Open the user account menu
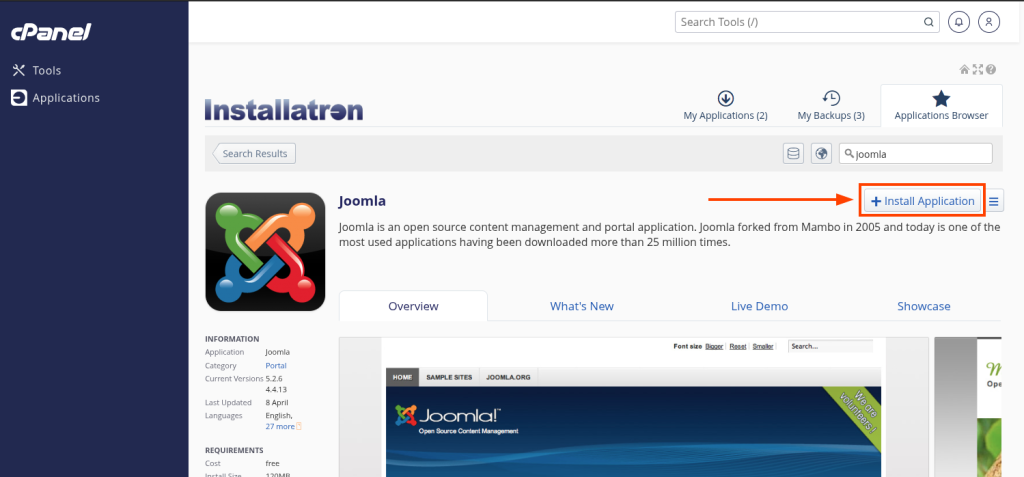 point(989,22)
